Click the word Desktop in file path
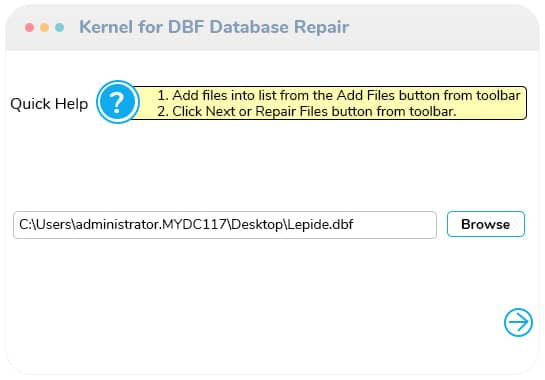 pos(257,225)
